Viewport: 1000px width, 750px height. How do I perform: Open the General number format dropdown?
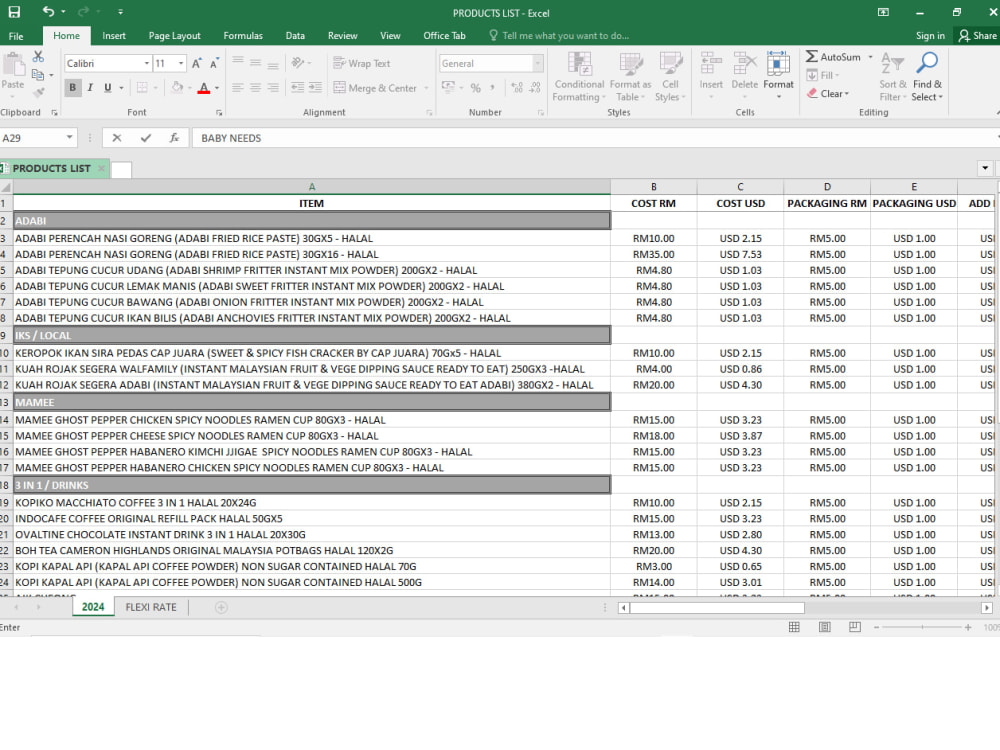coord(538,63)
